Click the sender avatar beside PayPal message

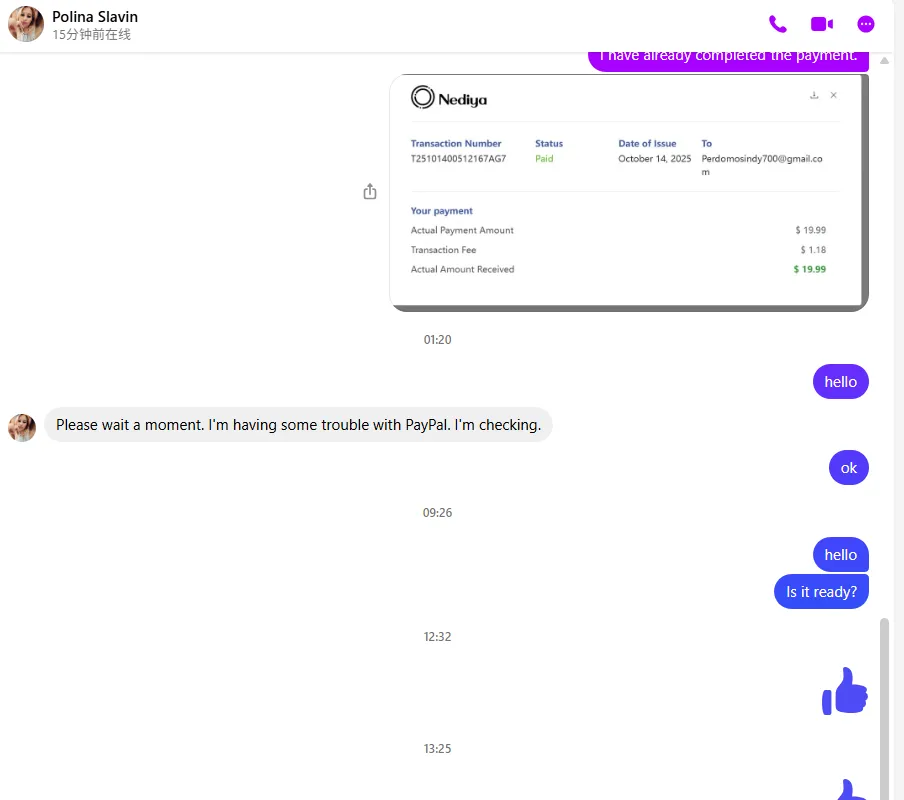[22, 428]
